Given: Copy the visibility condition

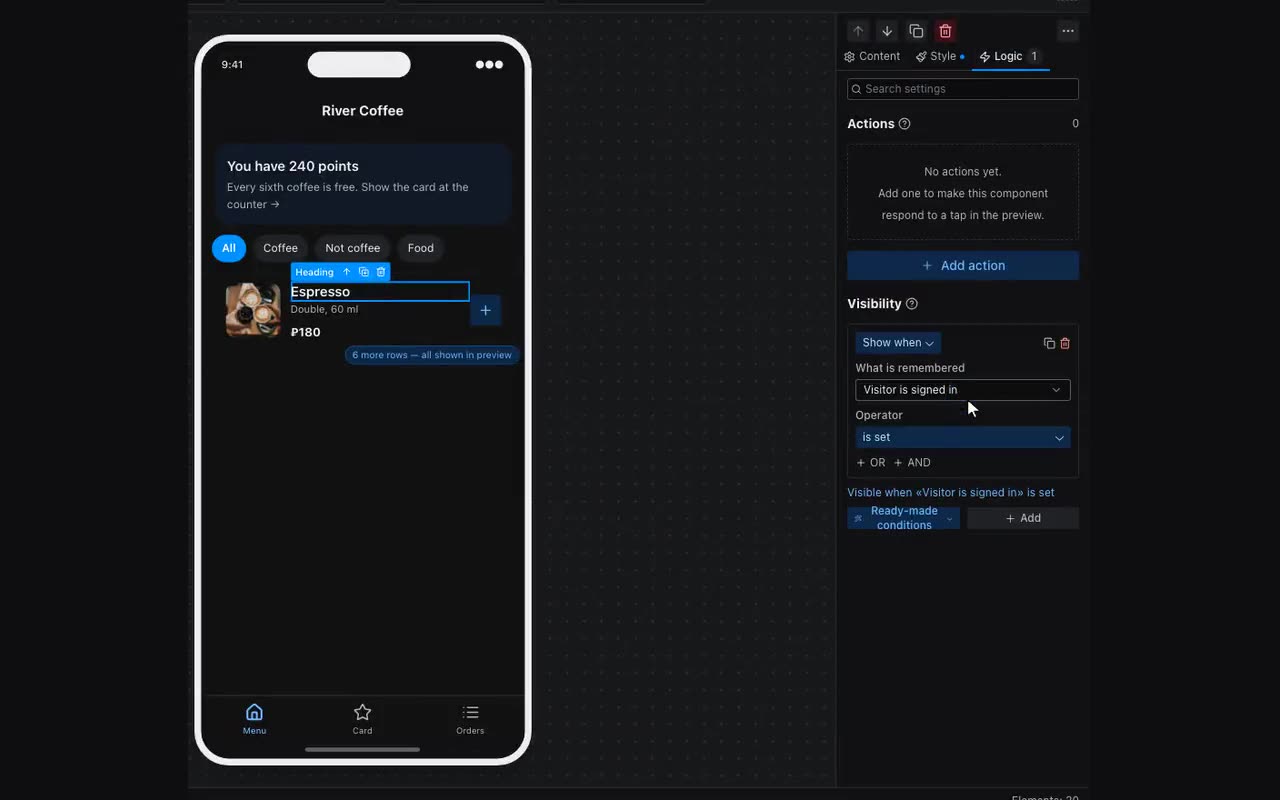Looking at the screenshot, I should pyautogui.click(x=1049, y=343).
